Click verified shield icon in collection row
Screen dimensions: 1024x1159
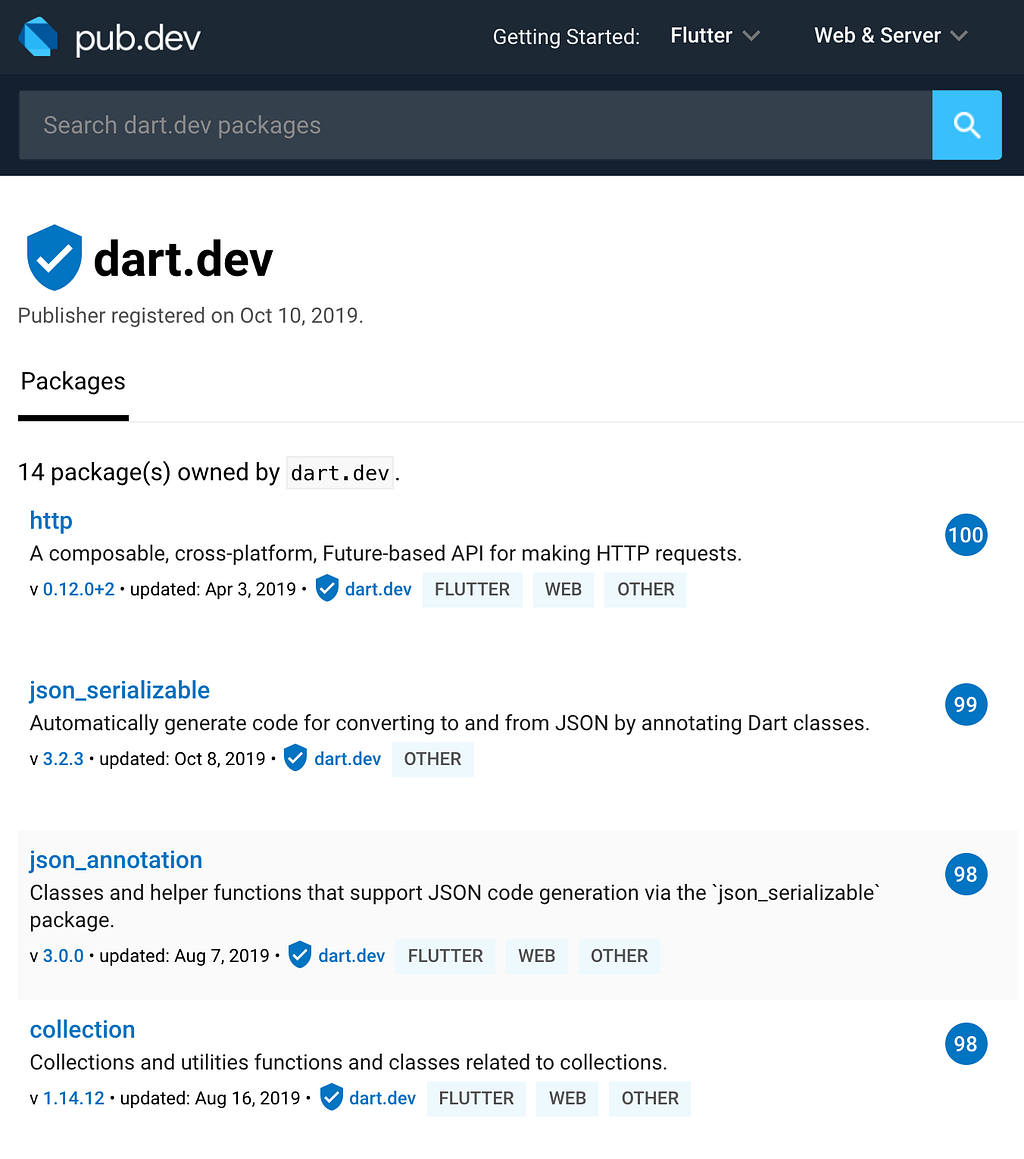click(x=331, y=1098)
